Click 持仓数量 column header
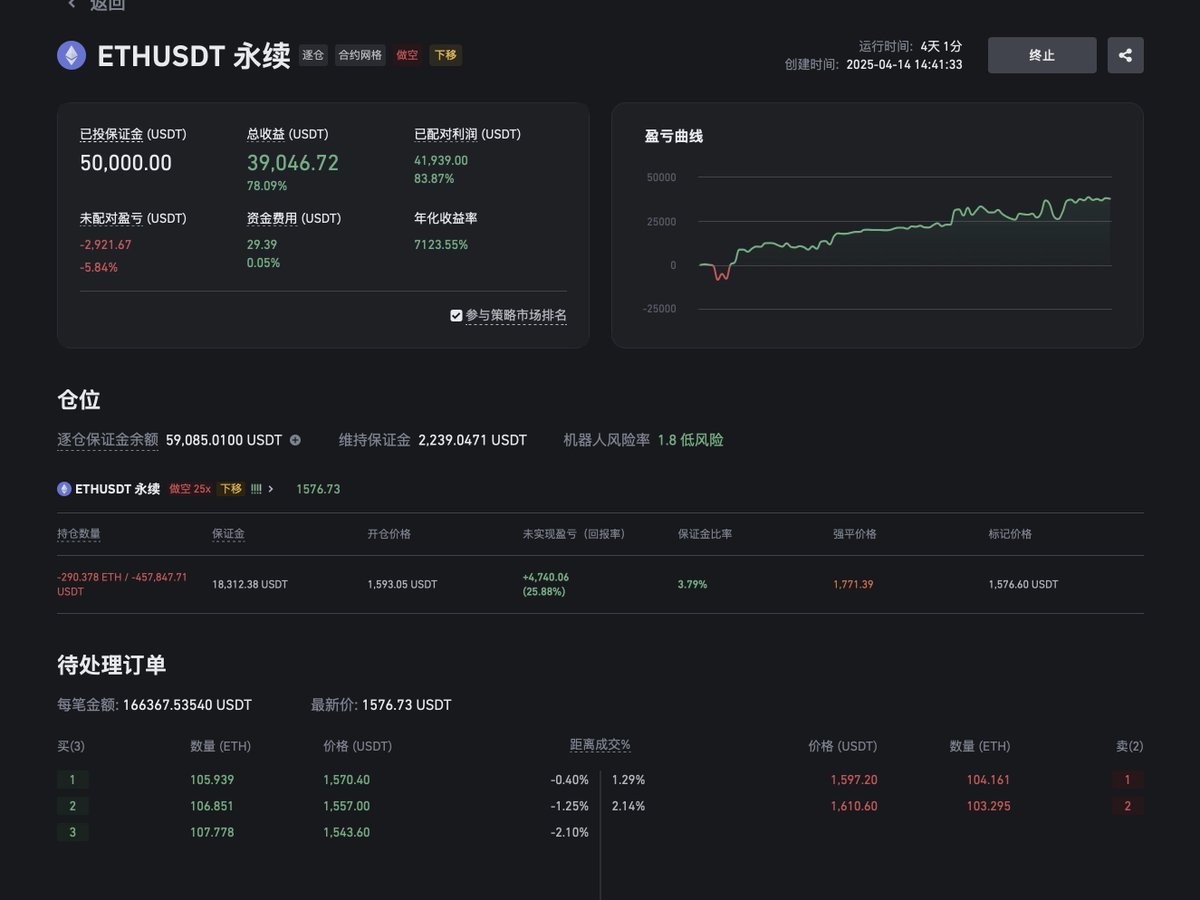Screen dimensions: 1200x900 (x=79, y=534)
